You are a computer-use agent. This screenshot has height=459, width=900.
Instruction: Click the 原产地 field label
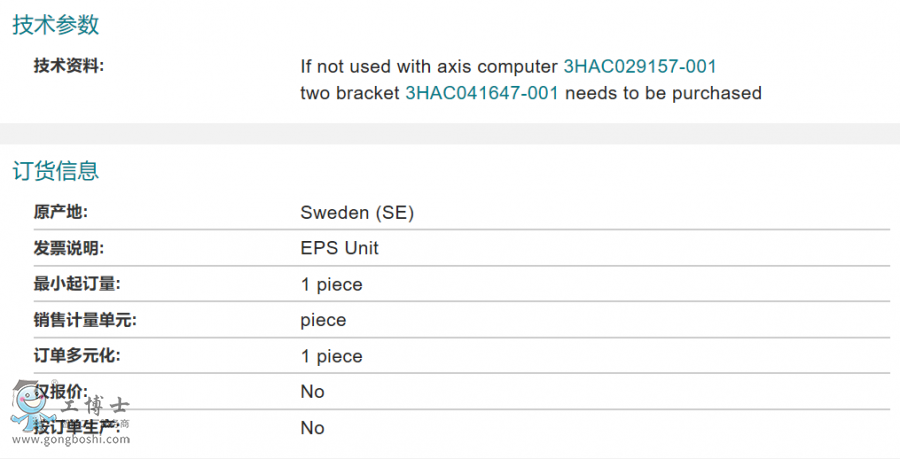point(61,212)
